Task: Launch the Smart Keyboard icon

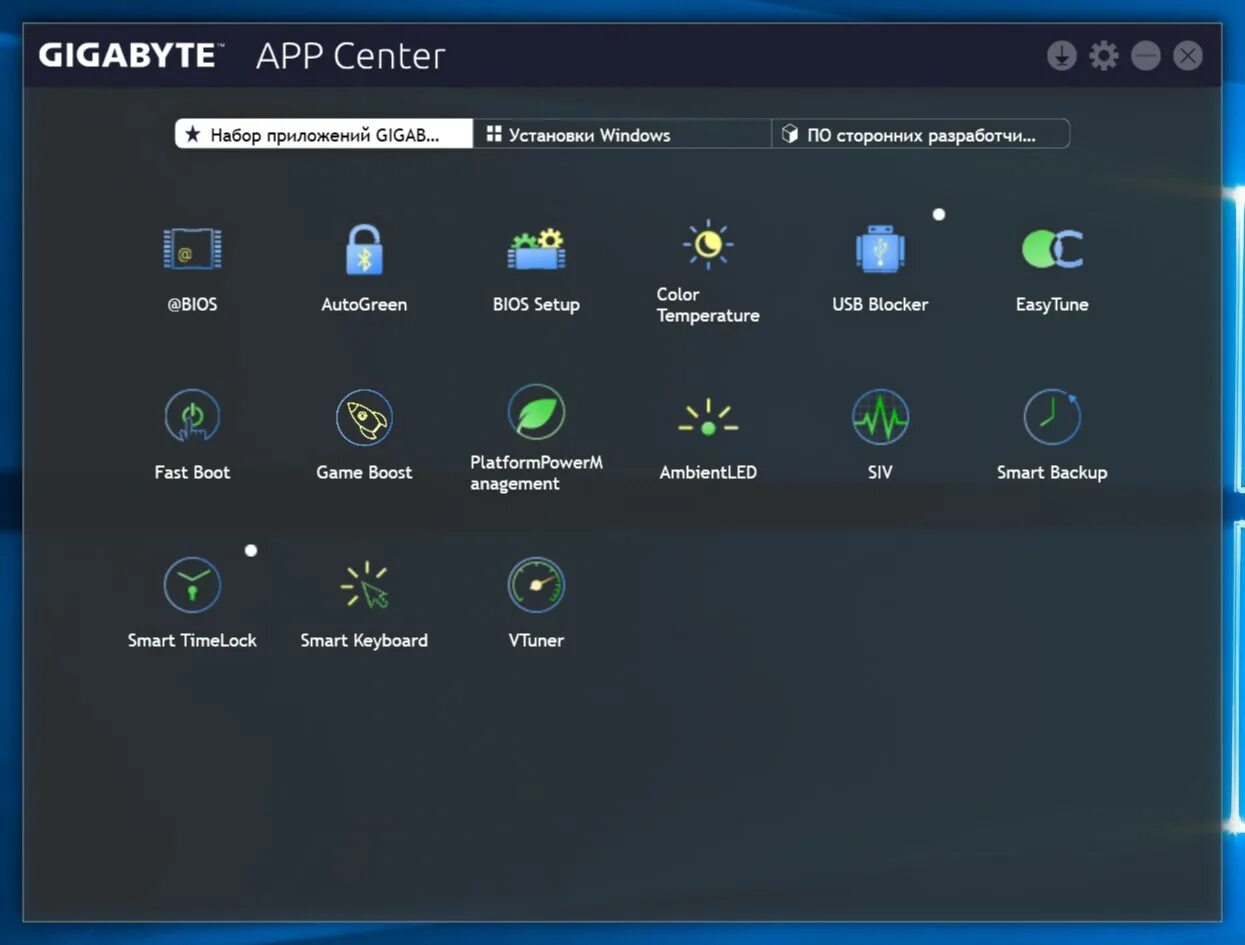Action: [364, 585]
